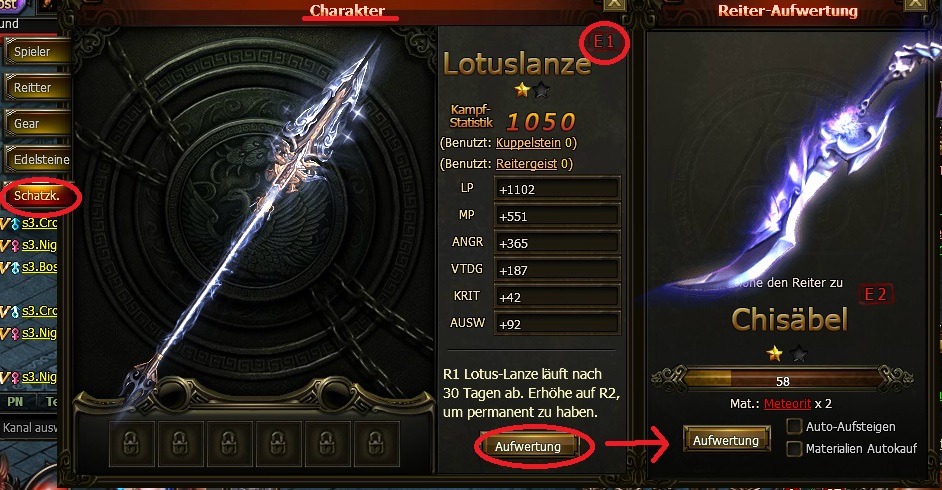Open the Spieler tab

tap(37, 52)
